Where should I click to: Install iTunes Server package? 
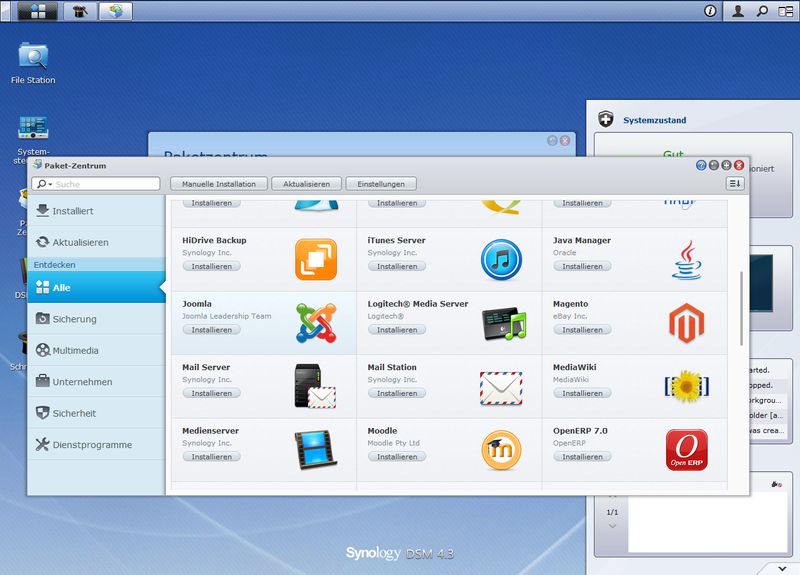(397, 266)
